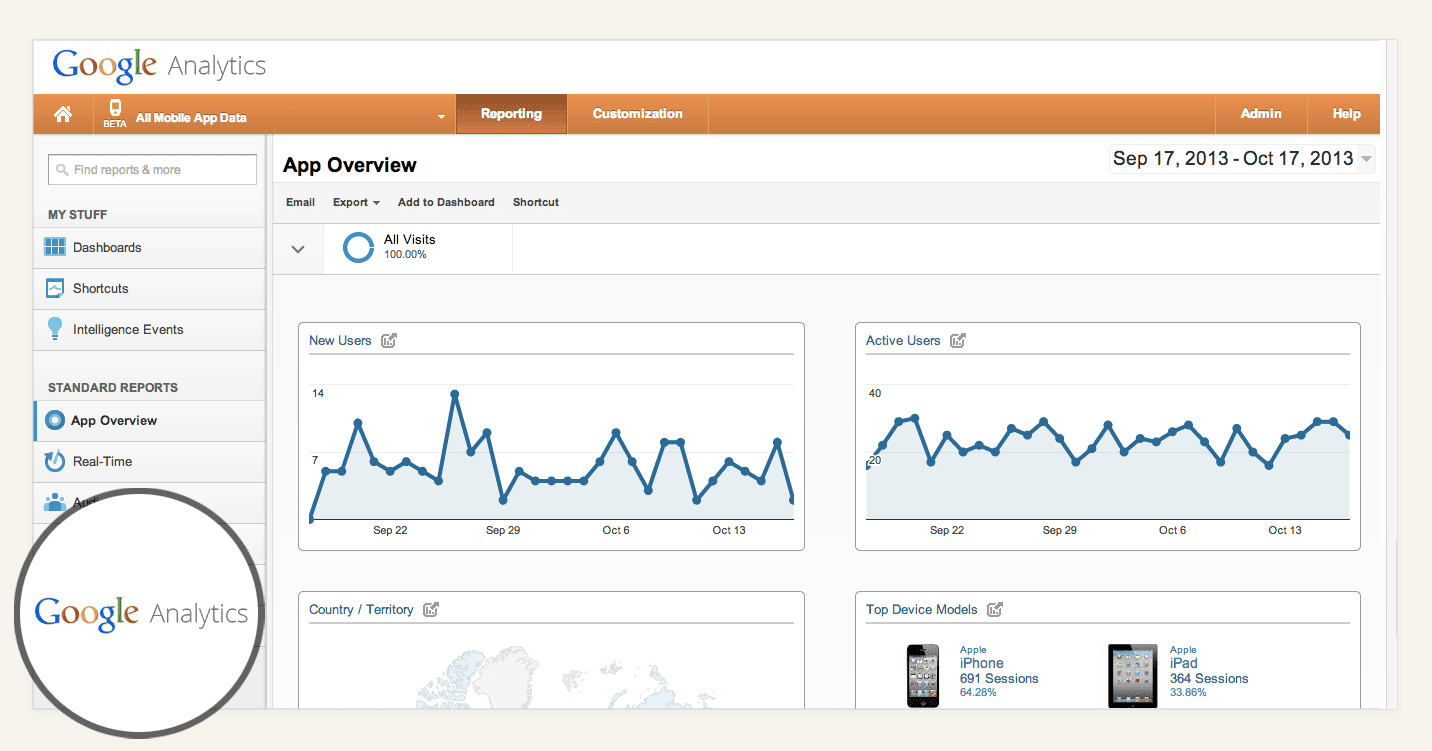Screen dimensions: 1432x751
Task: Click the Email button
Action: (300, 202)
